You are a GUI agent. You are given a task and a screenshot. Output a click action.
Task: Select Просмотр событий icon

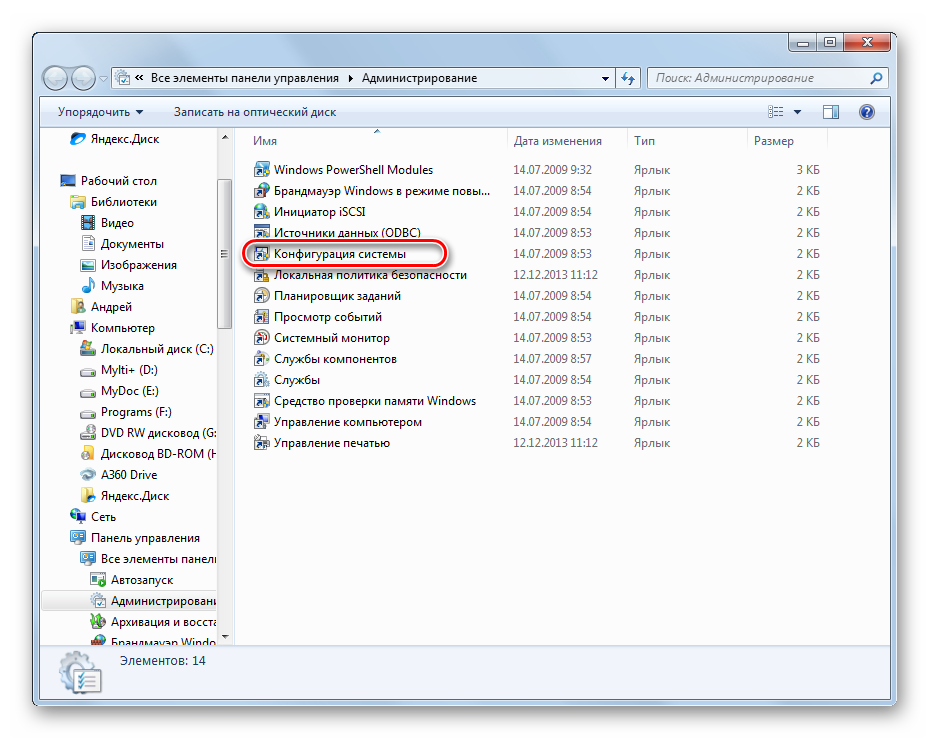(x=262, y=317)
